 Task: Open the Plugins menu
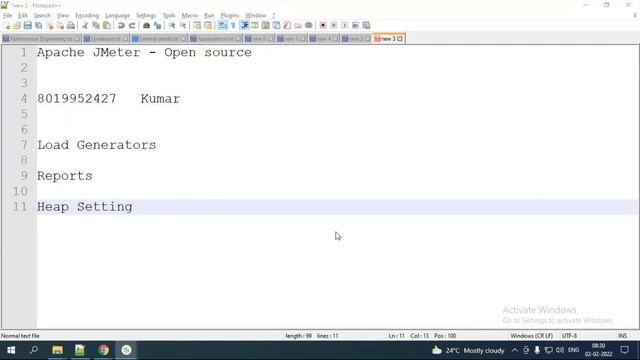click(229, 16)
